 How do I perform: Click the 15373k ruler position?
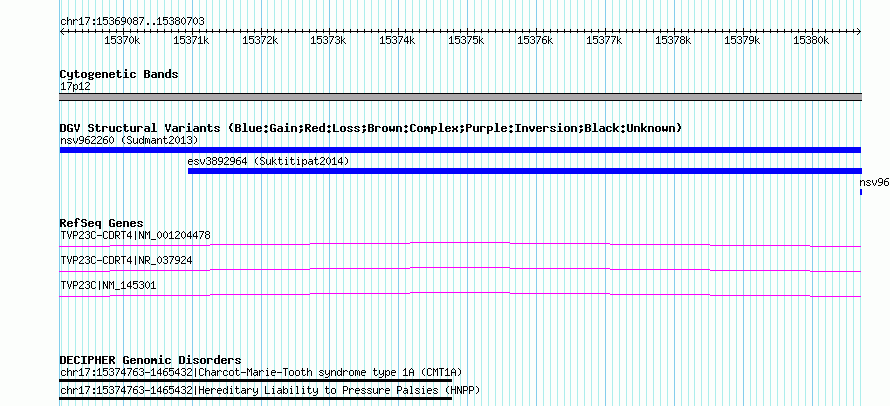coord(328,40)
